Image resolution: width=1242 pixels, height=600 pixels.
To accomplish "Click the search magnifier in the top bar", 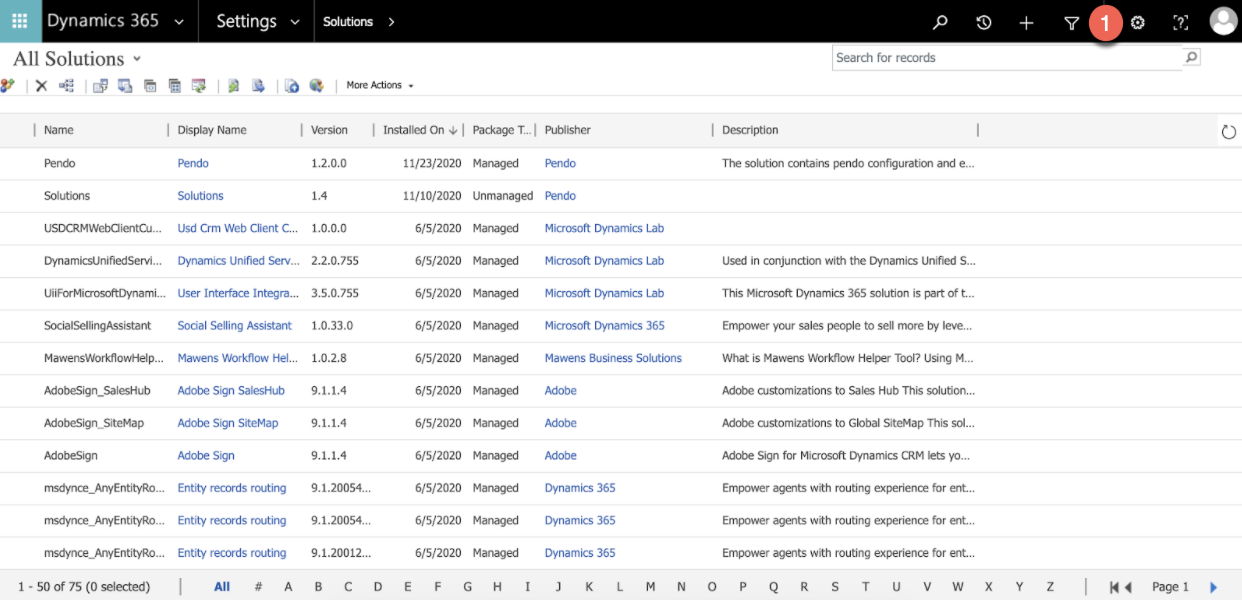I will tap(940, 22).
